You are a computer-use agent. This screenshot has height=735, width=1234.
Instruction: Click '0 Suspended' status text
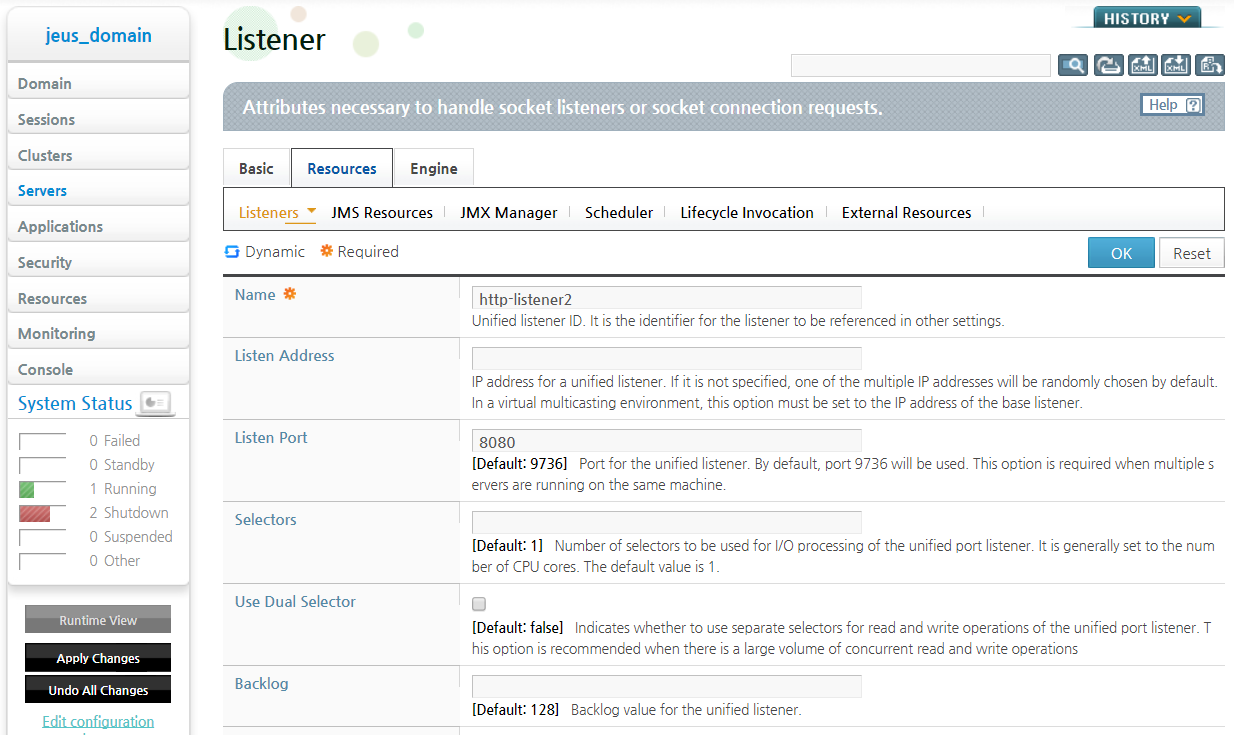[x=131, y=537]
